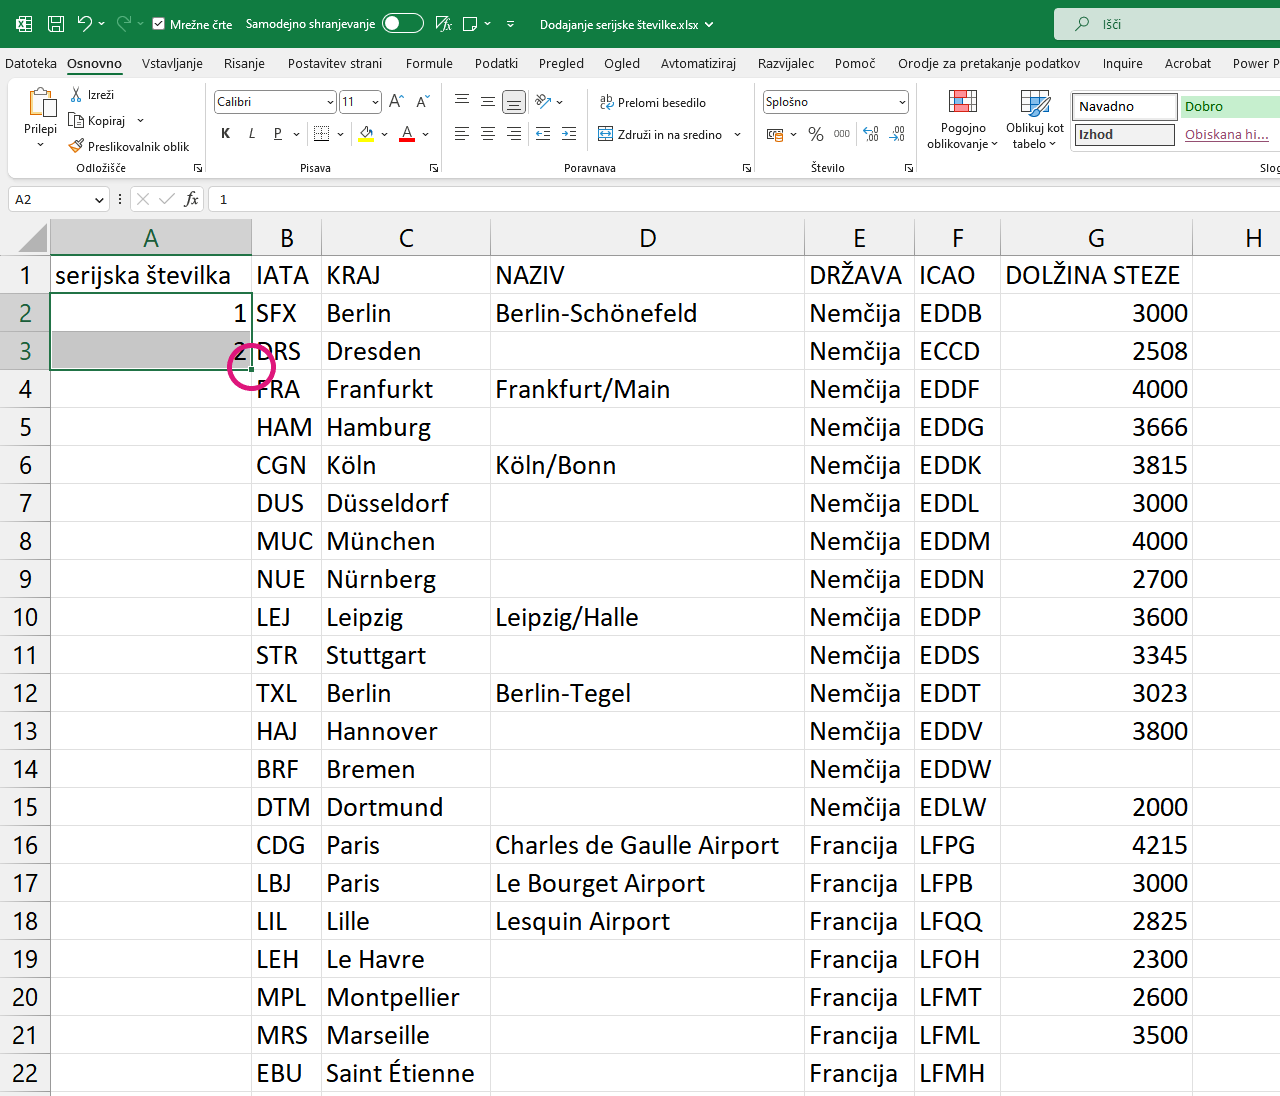Viewport: 1280px width, 1096px height.
Task: Align text to middle of cell
Action: pos(488,101)
